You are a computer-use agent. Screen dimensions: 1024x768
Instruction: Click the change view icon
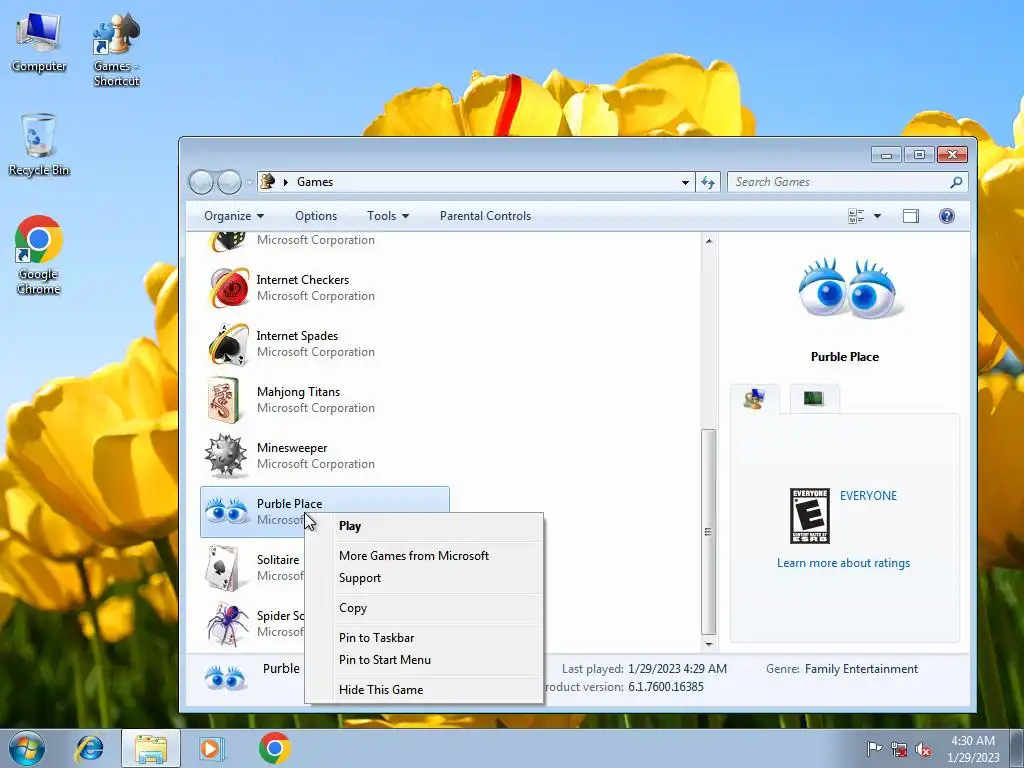[856, 216]
